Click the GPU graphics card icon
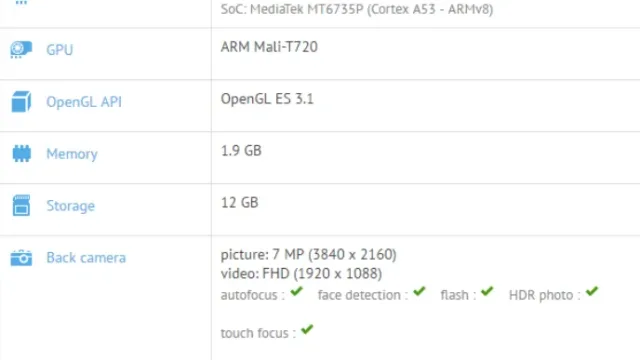 click(x=21, y=49)
